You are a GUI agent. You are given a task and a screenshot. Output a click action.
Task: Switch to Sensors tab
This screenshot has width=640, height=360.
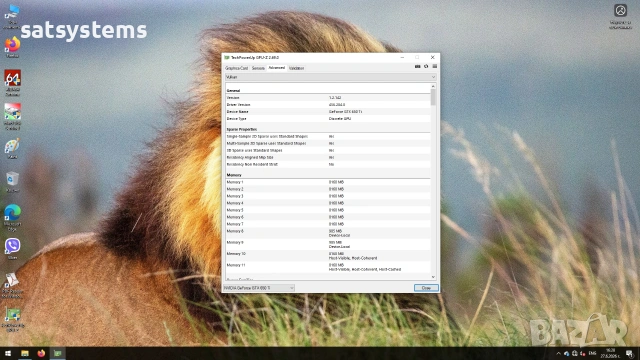[x=258, y=68]
